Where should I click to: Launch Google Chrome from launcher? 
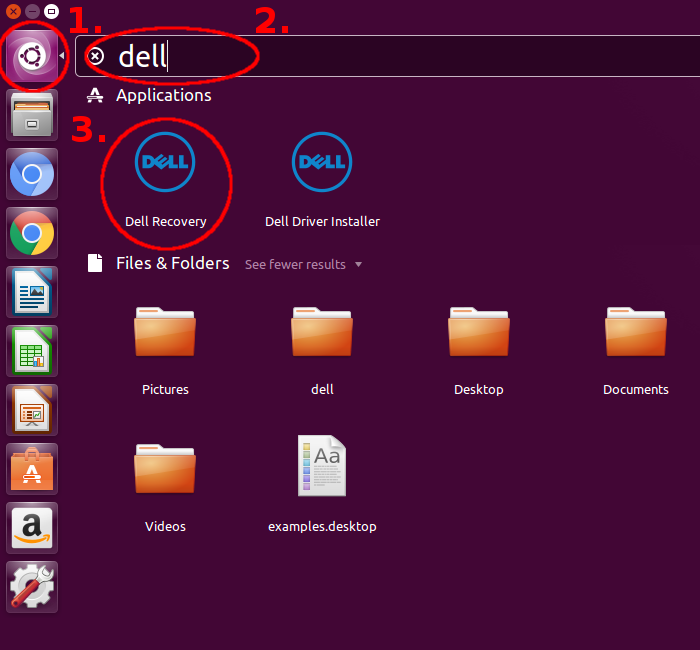tap(32, 235)
